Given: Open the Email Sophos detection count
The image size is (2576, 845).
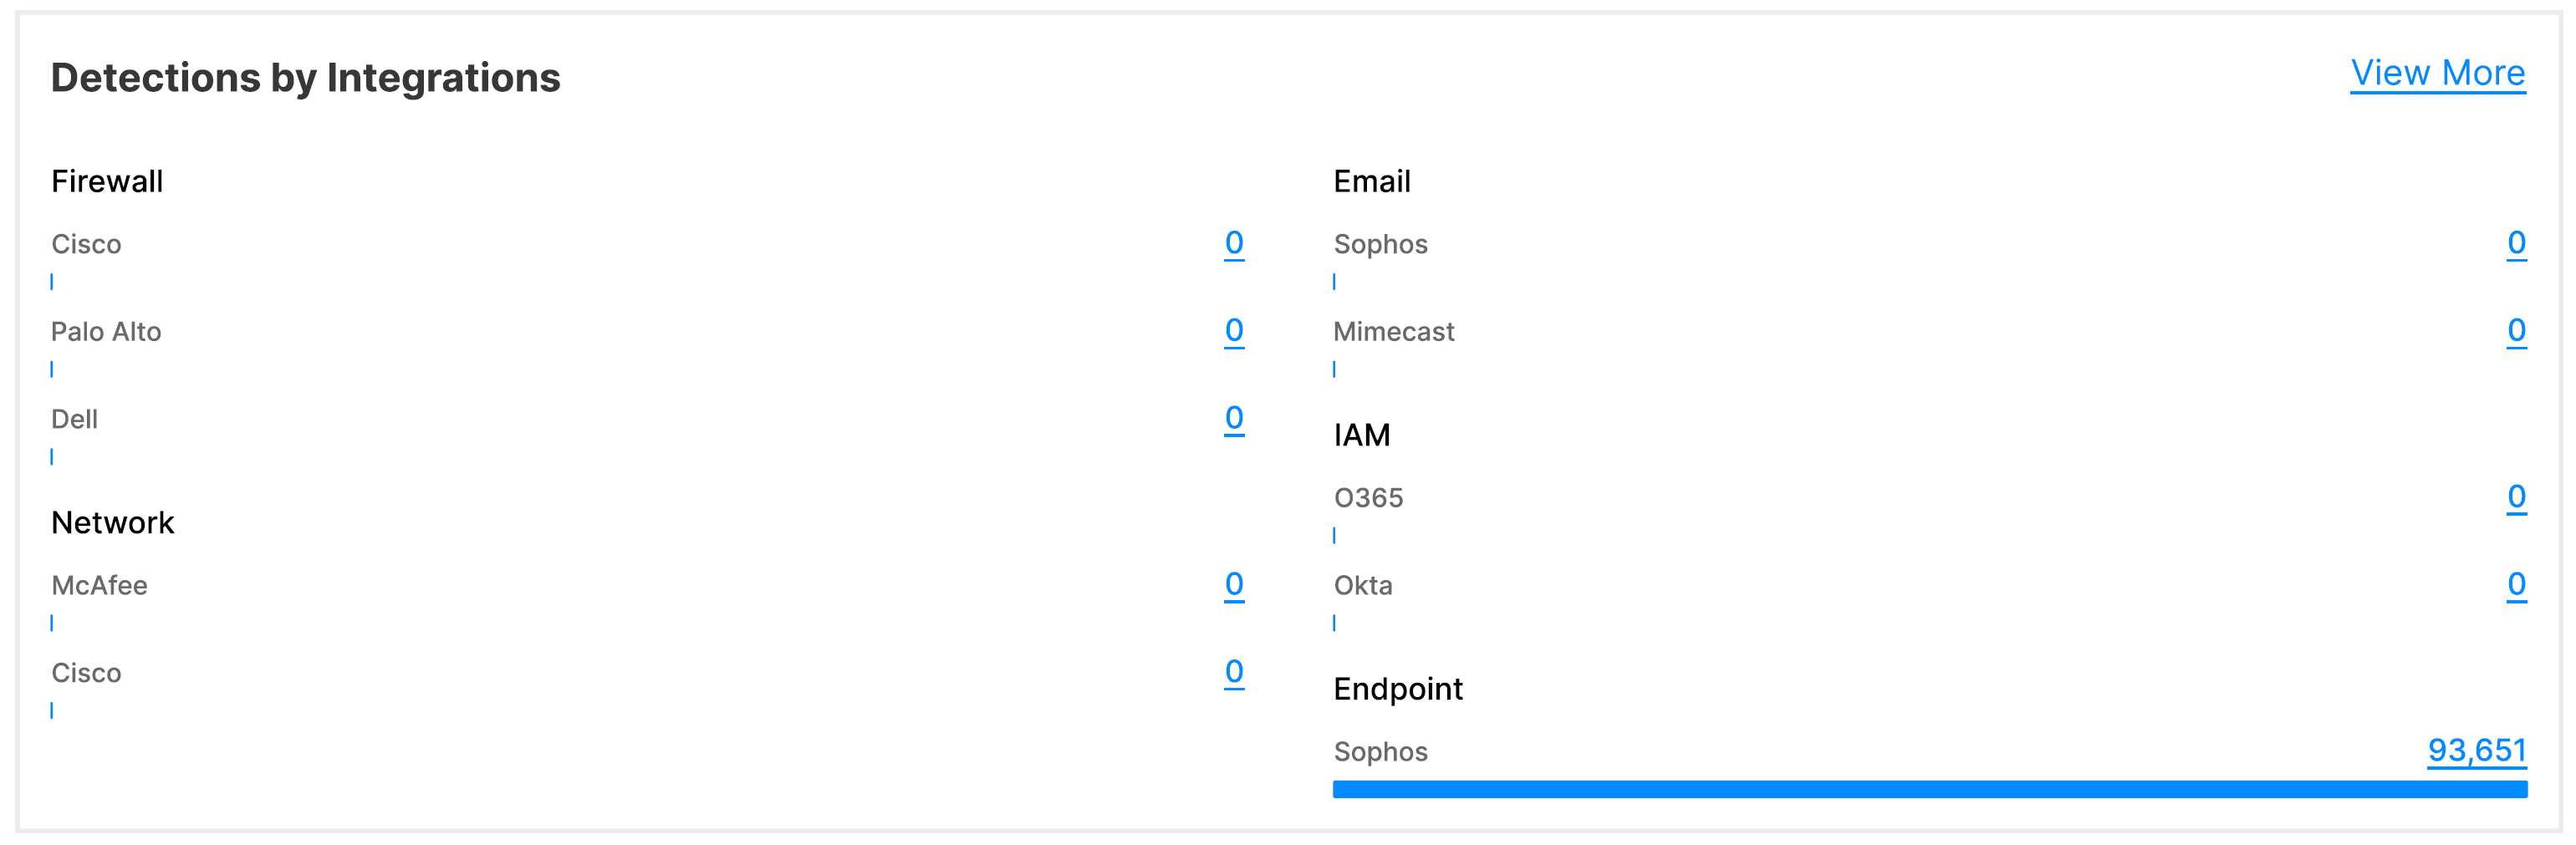Looking at the screenshot, I should pos(2516,243).
